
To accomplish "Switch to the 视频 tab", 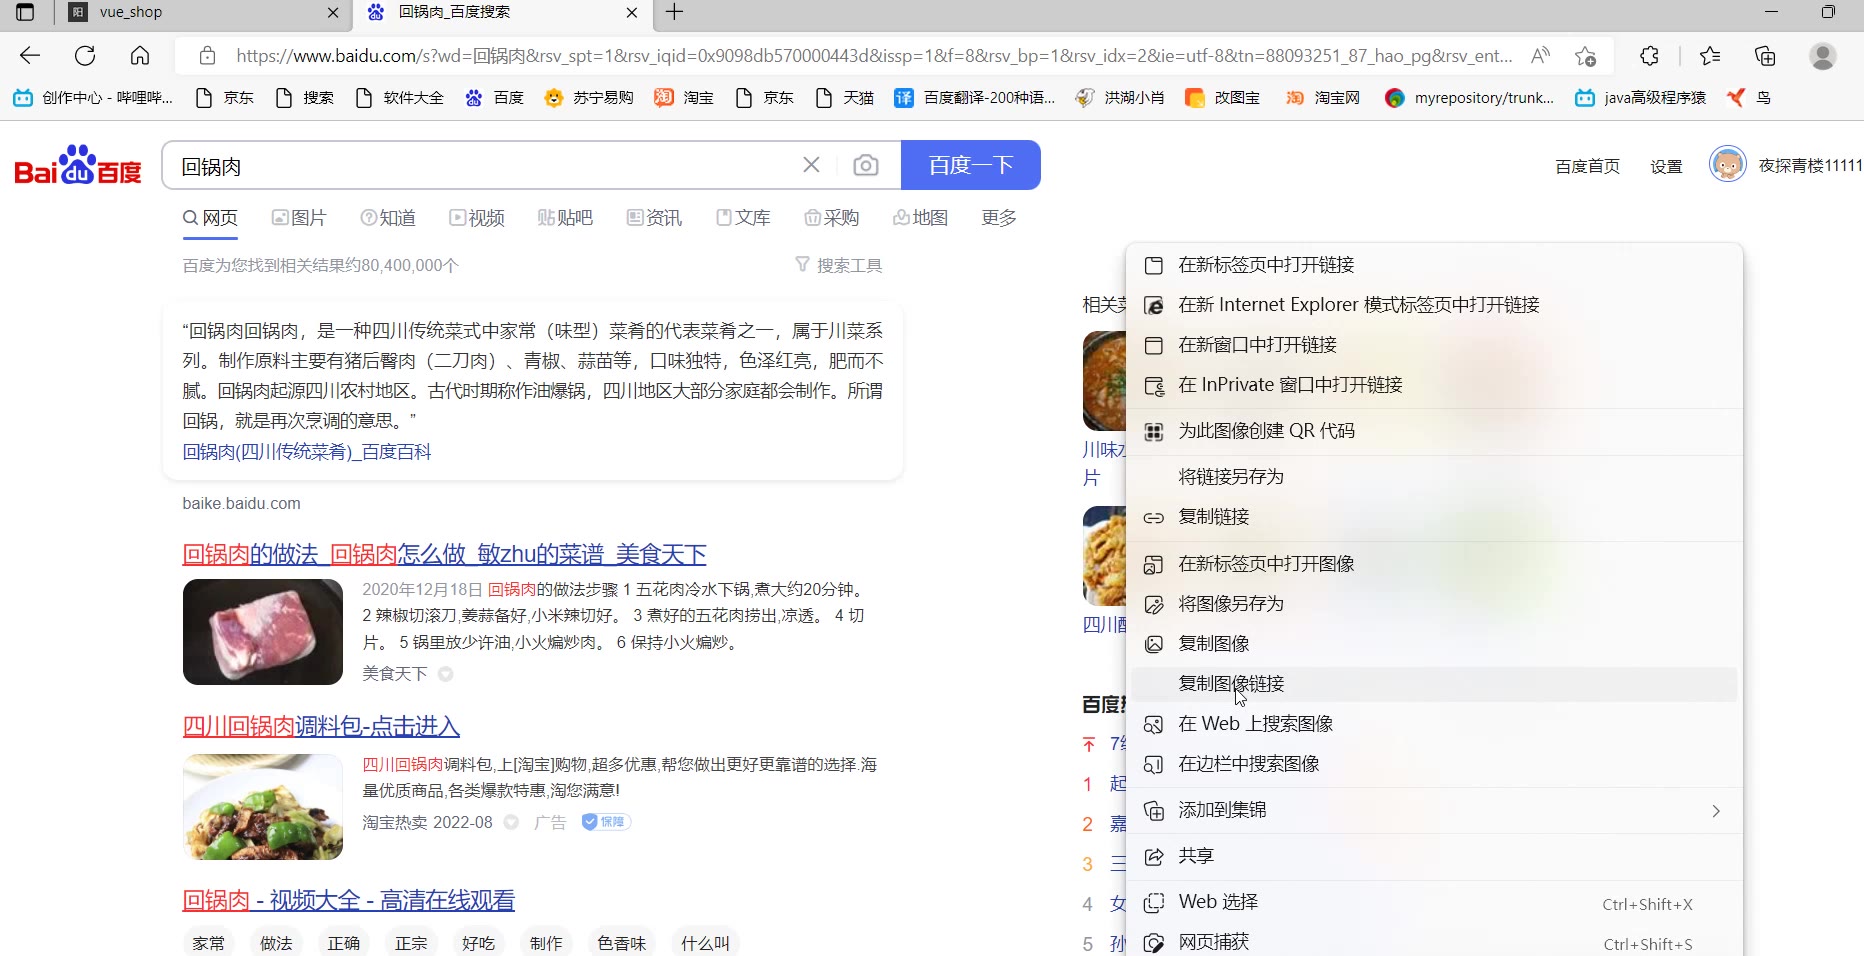I will tap(477, 218).
